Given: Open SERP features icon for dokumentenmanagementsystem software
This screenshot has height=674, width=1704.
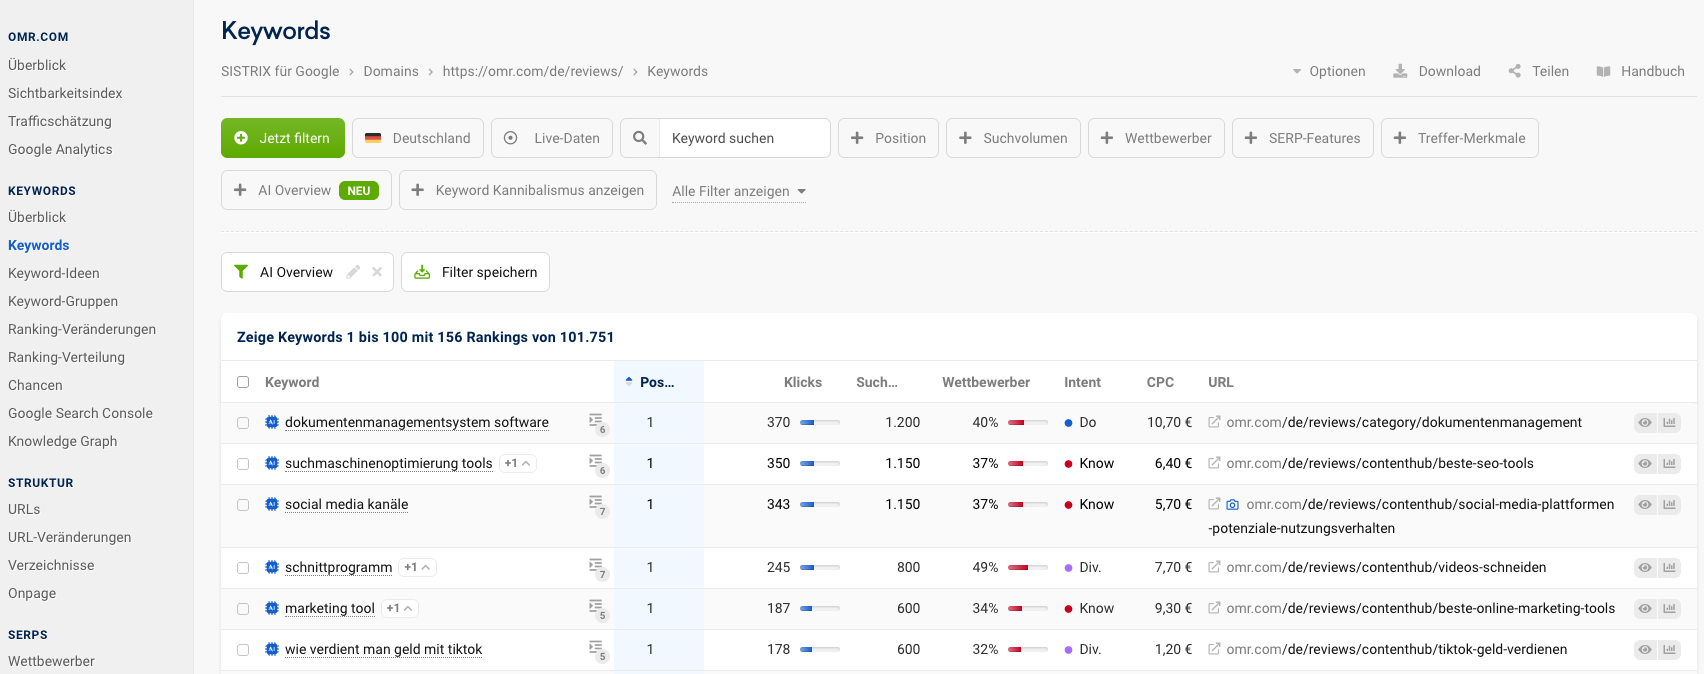Looking at the screenshot, I should click(x=597, y=423).
